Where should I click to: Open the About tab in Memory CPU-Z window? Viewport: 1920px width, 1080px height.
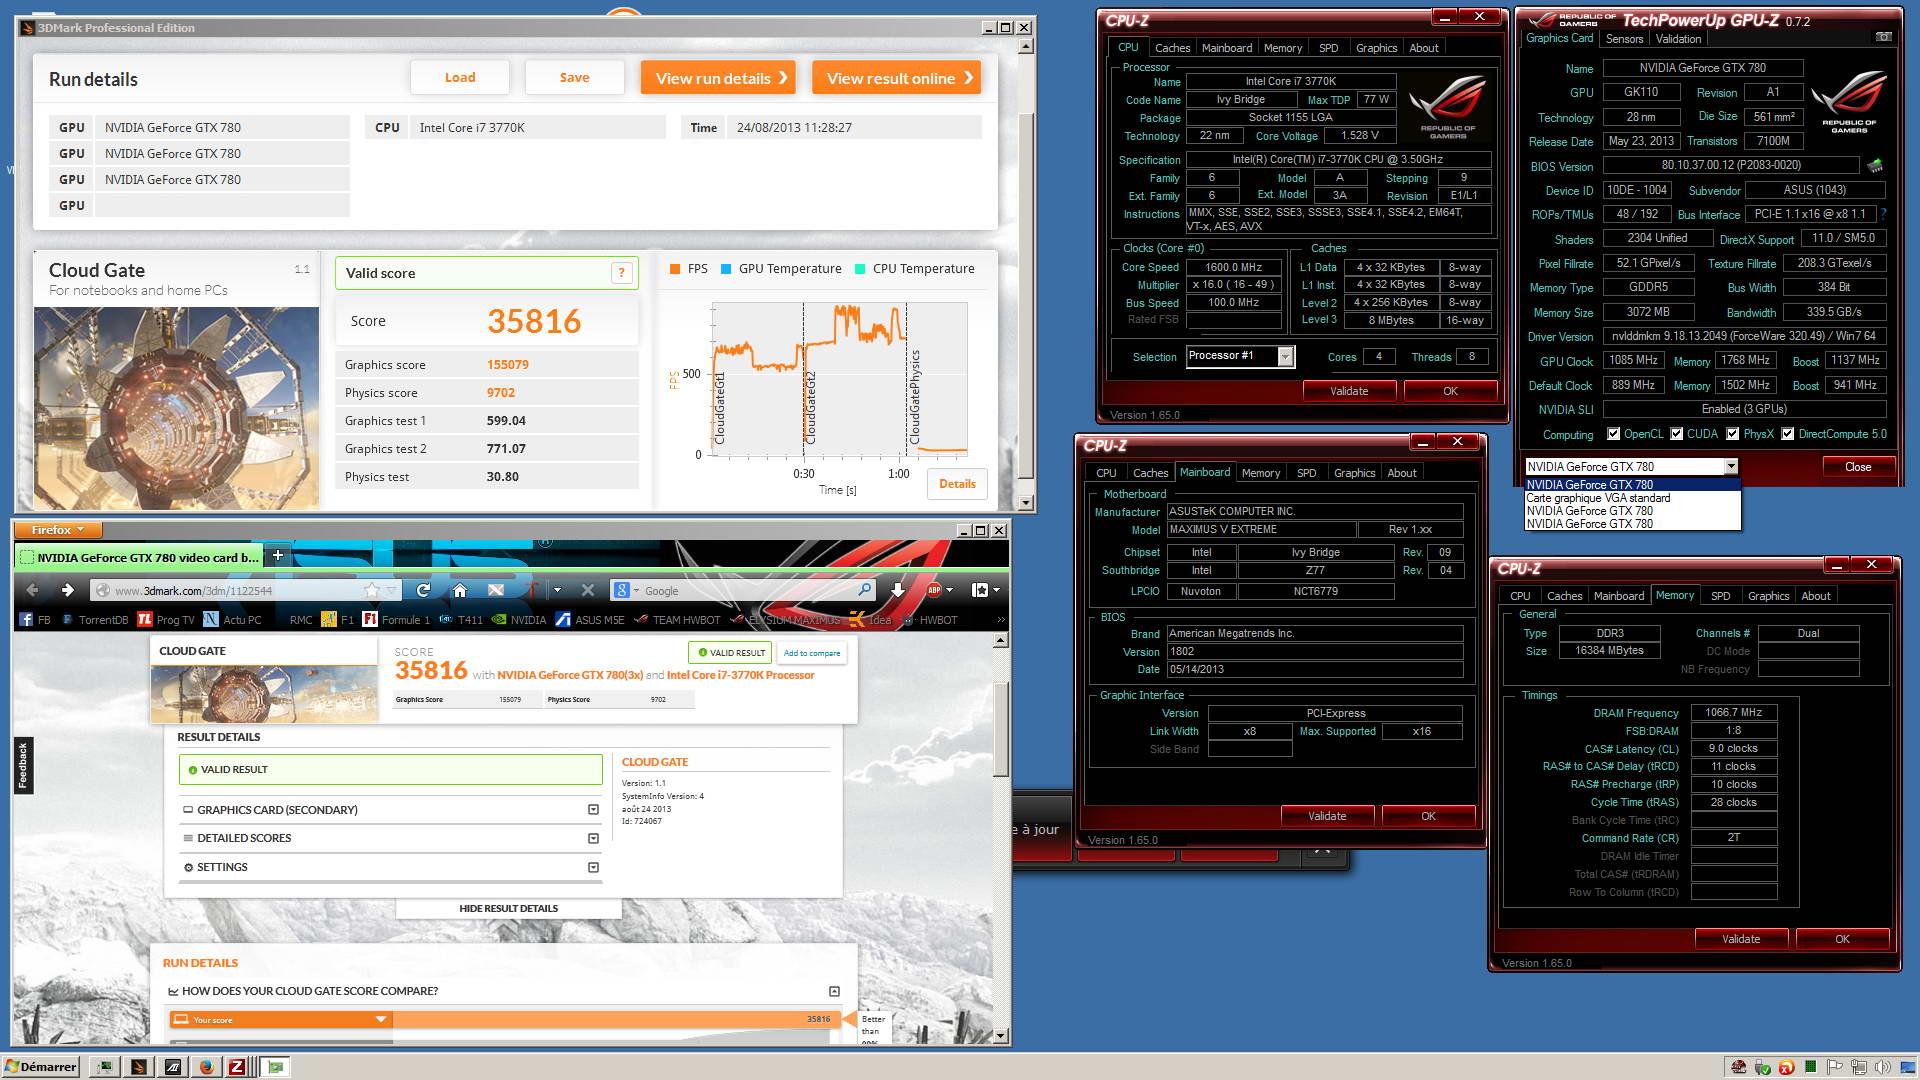[1815, 596]
